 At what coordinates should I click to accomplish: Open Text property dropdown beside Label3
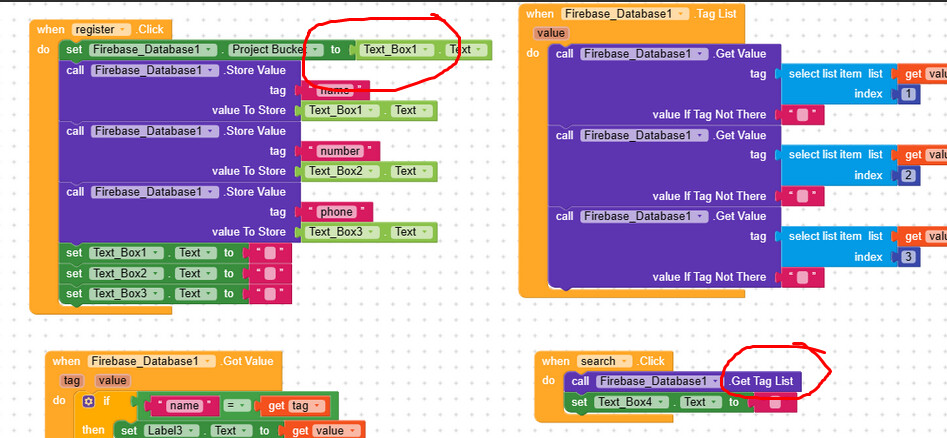coord(233,431)
